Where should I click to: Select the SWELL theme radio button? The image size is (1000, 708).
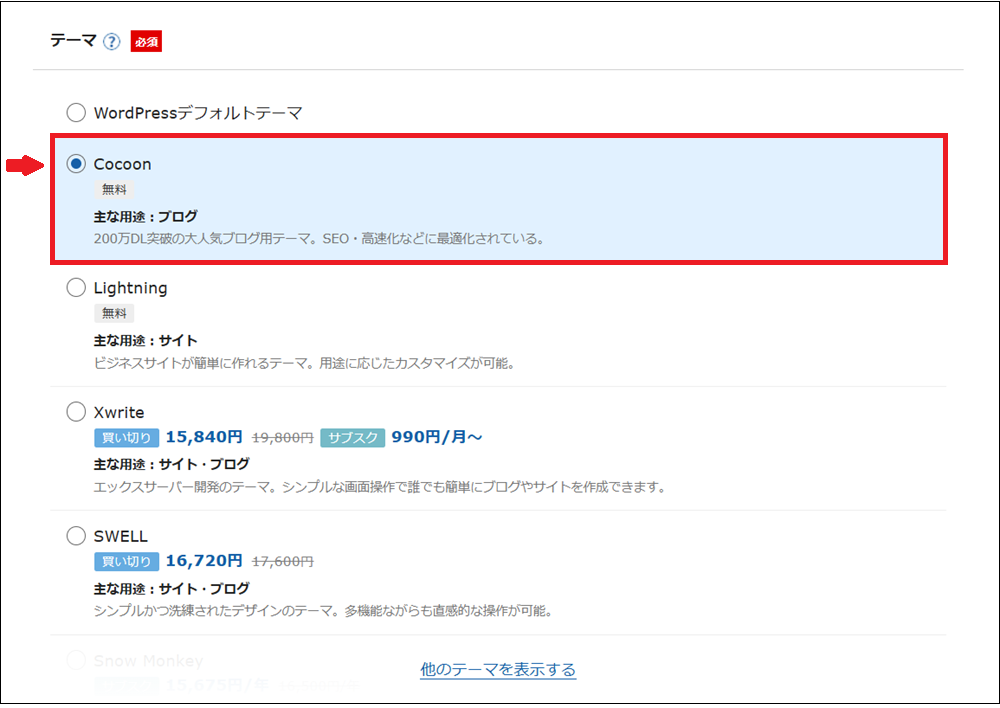click(76, 536)
